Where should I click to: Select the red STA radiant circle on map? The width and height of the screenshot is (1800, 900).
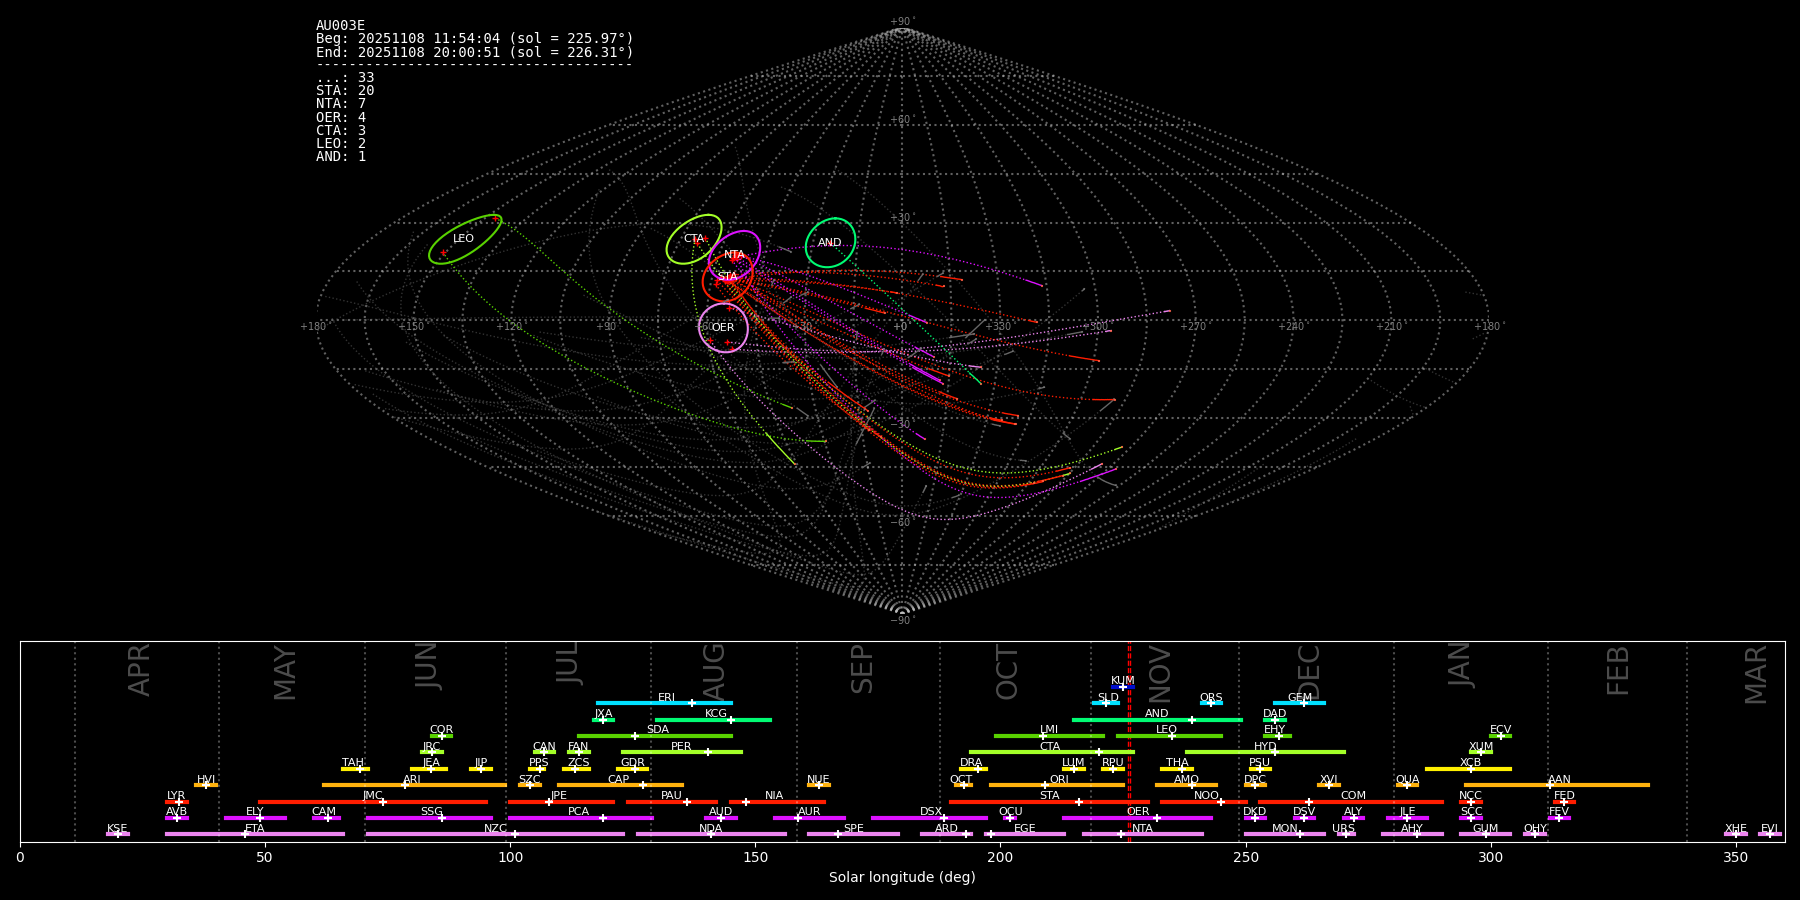click(x=727, y=277)
